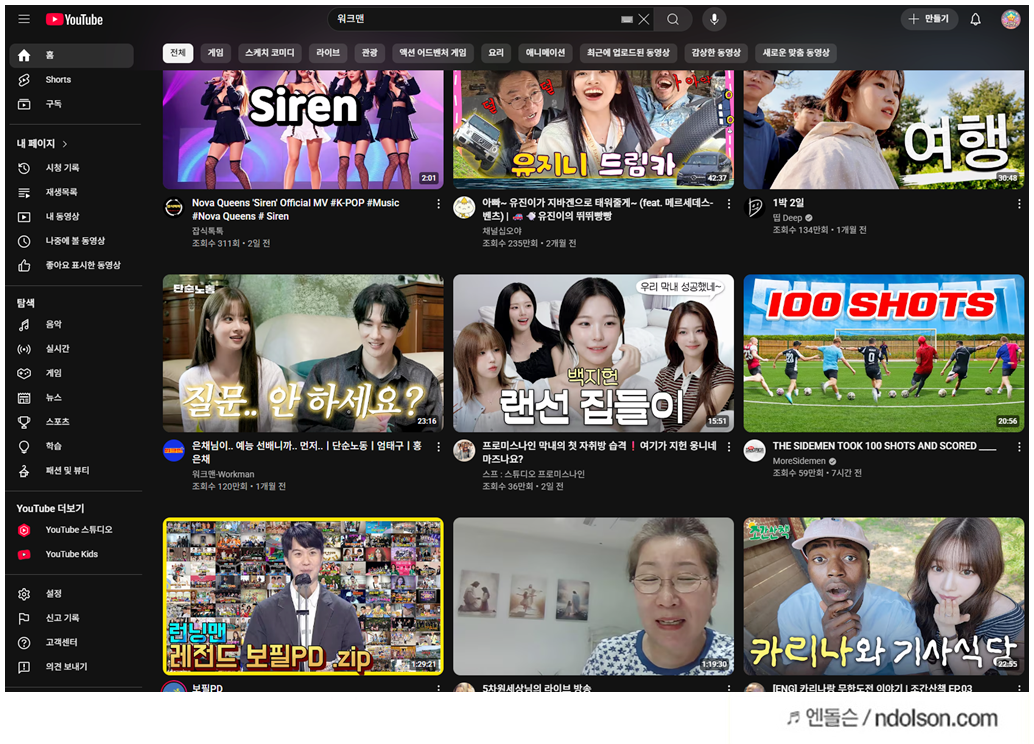Viewport: 1034px width, 744px height.
Task: Click the YouTube logo
Action: (x=74, y=20)
